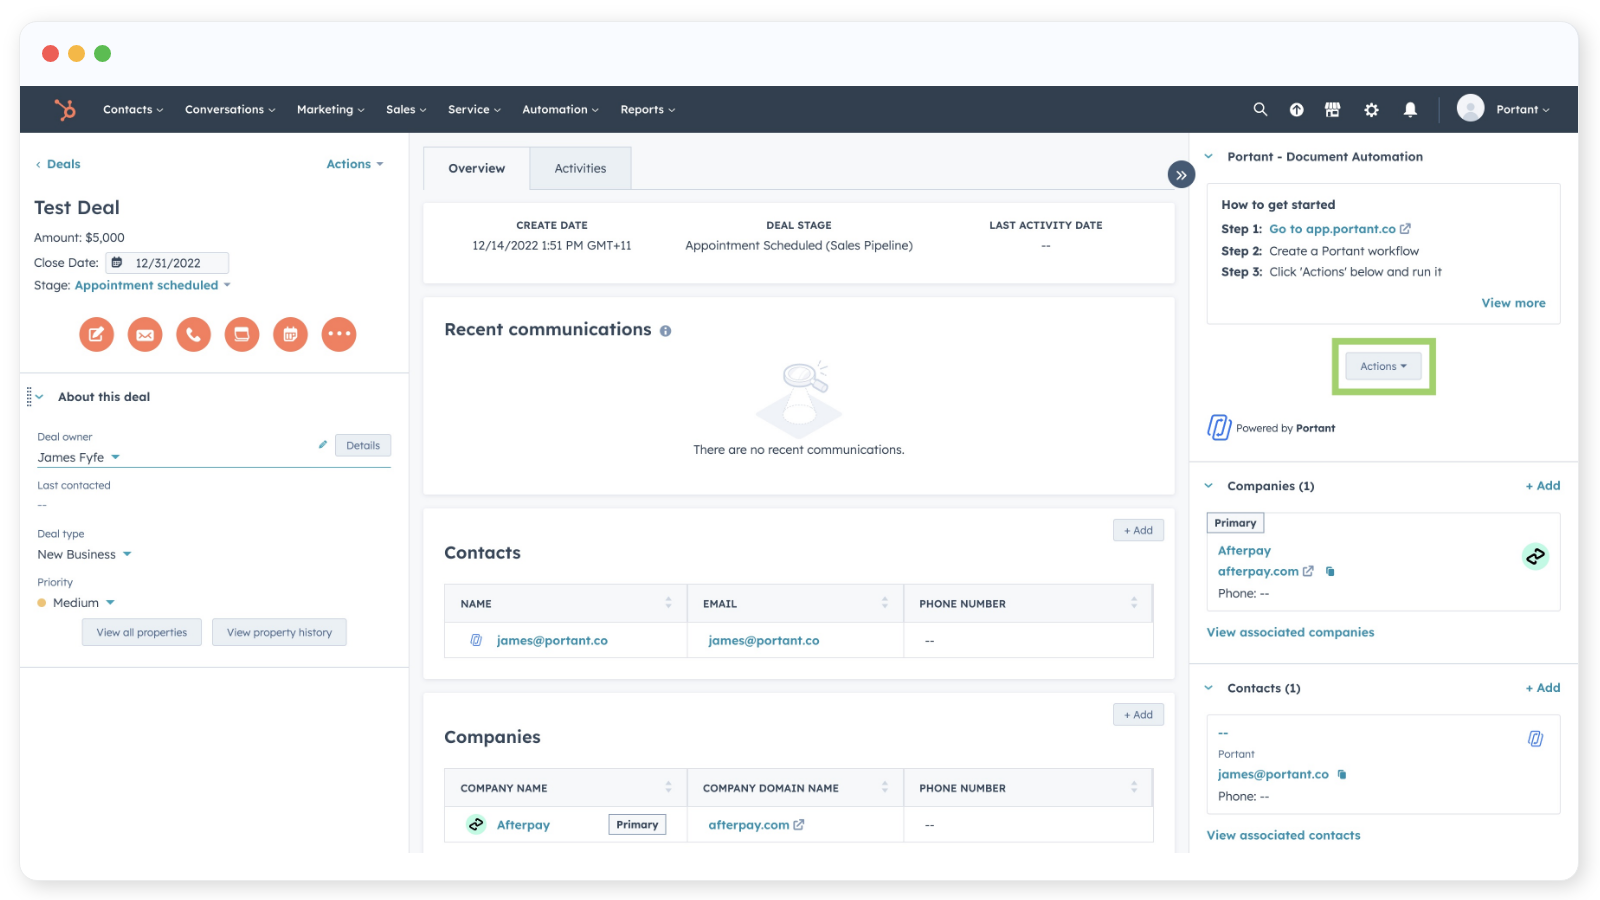Click the View all properties button
The width and height of the screenshot is (1600, 900).
tap(142, 633)
